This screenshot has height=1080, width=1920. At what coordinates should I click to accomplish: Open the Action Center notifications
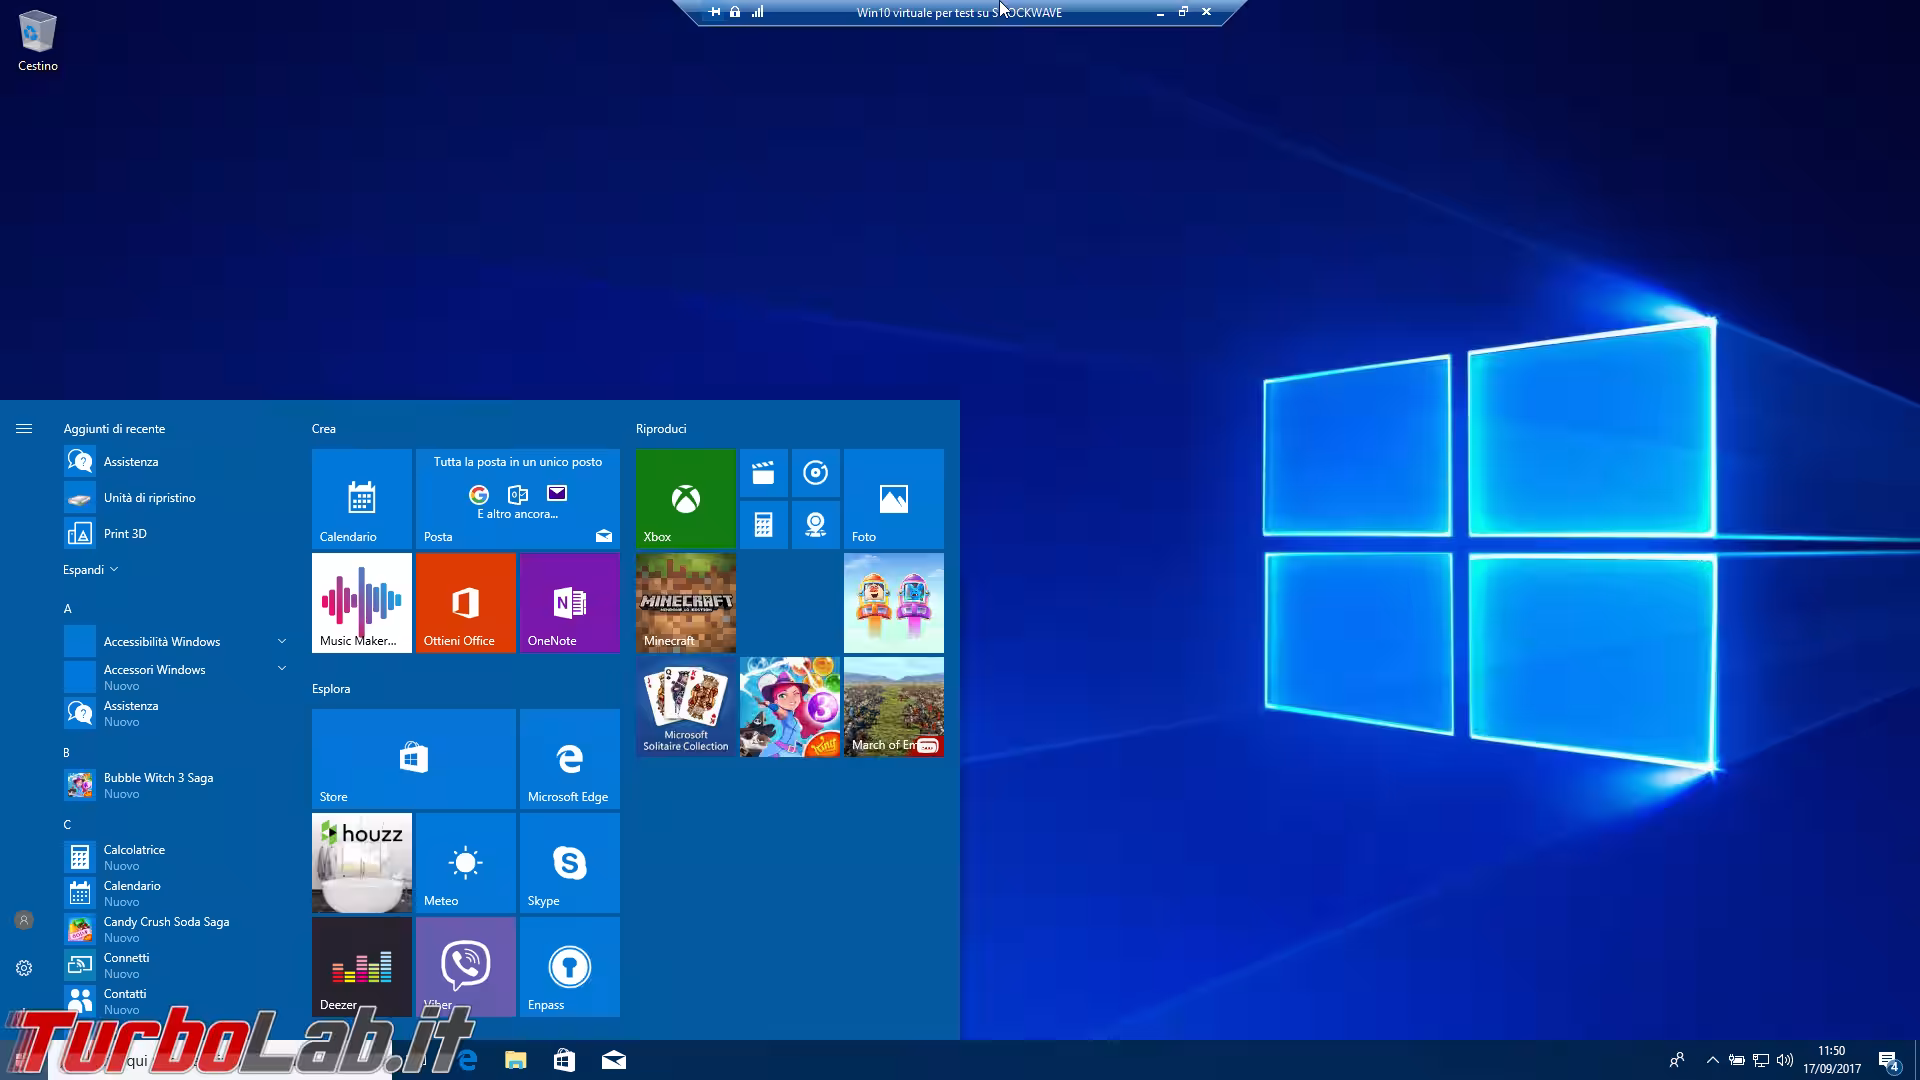pos(1888,1060)
